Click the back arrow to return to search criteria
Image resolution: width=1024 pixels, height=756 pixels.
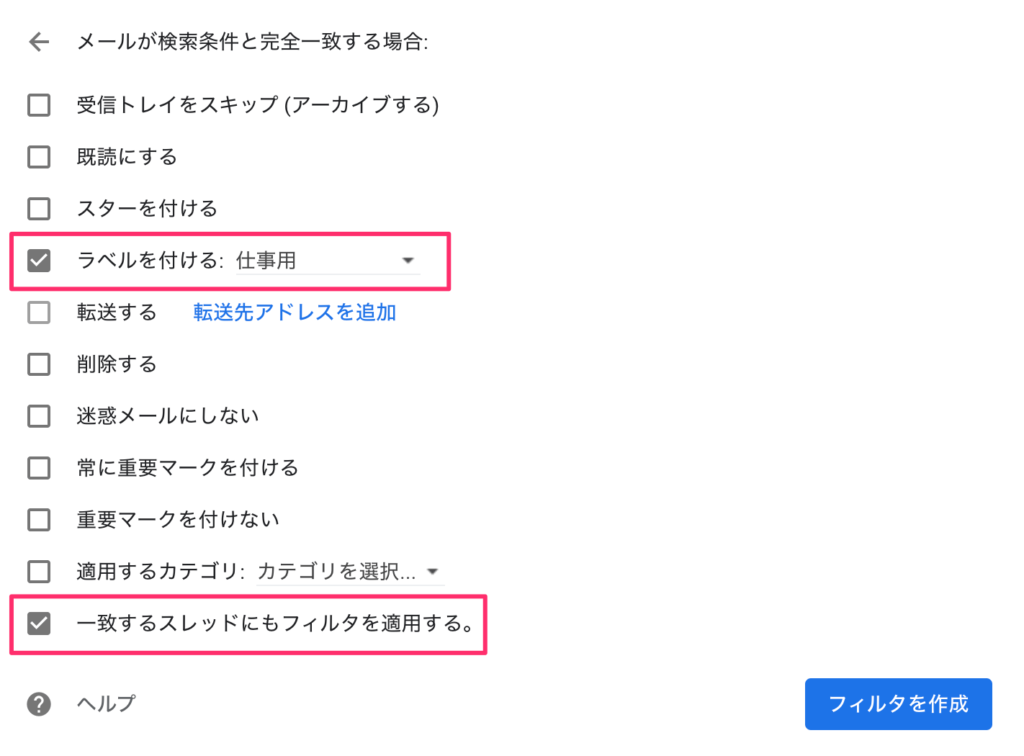(x=38, y=42)
